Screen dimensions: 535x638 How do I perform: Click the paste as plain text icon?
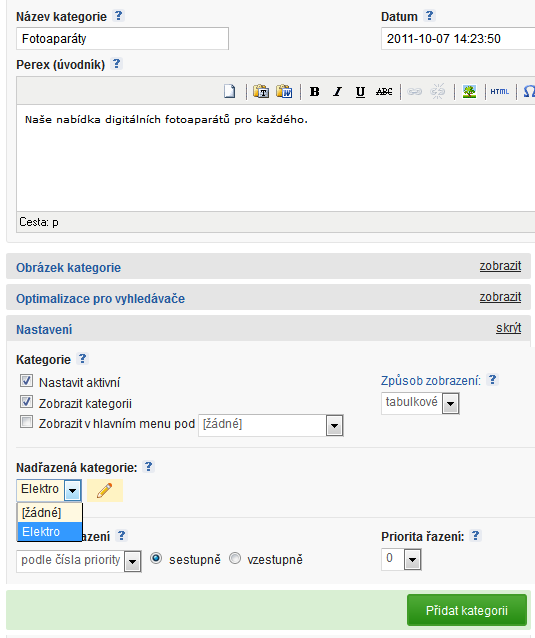pyautogui.click(x=261, y=92)
